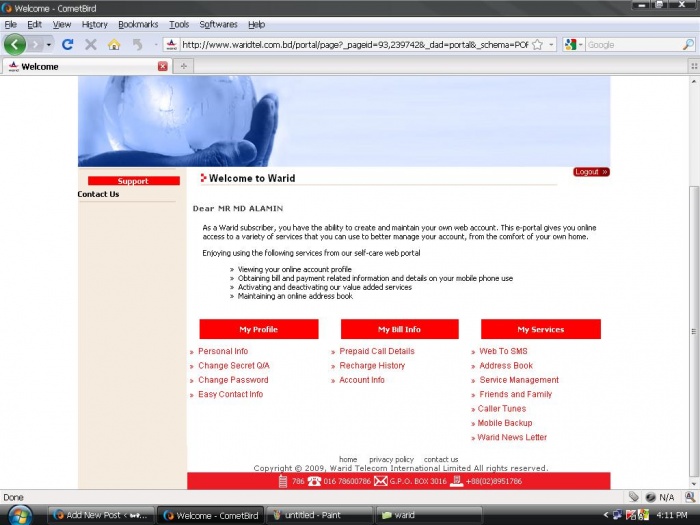The image size is (700, 525).
Task: Click the tab list button at far right
Action: click(x=694, y=67)
